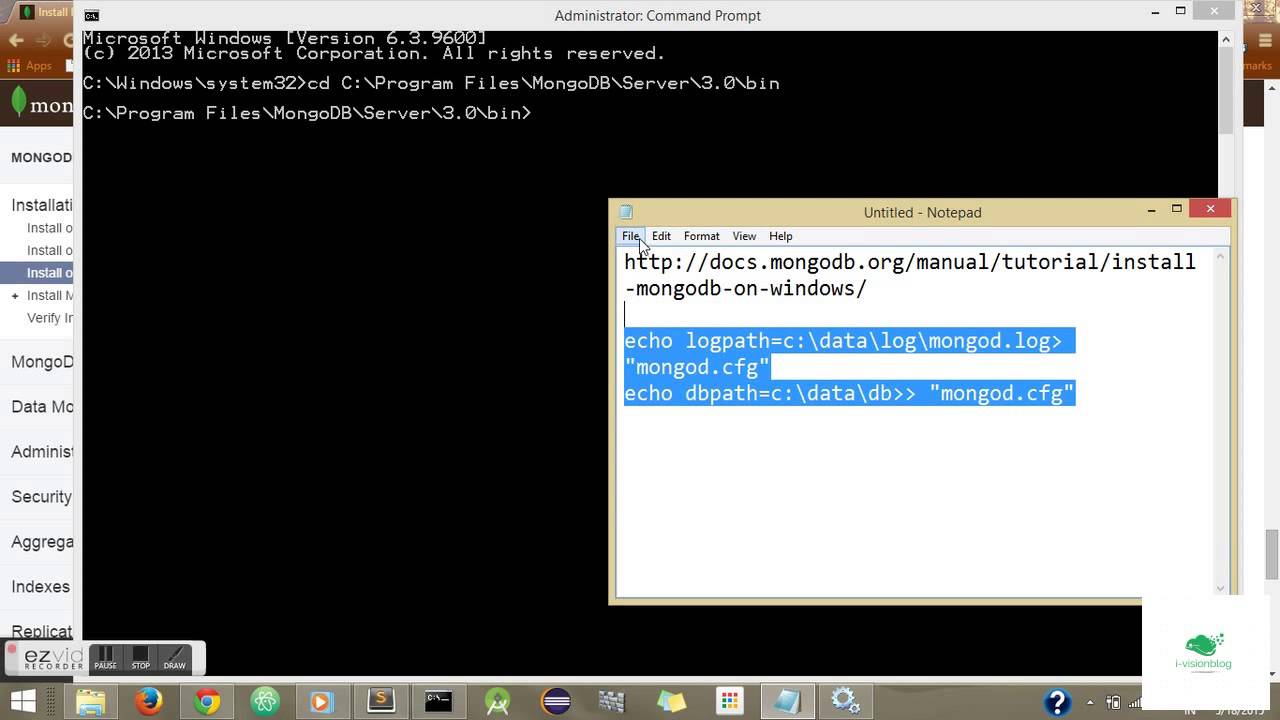Open Sublime Text from the taskbar
The image size is (1280, 720).
click(381, 701)
